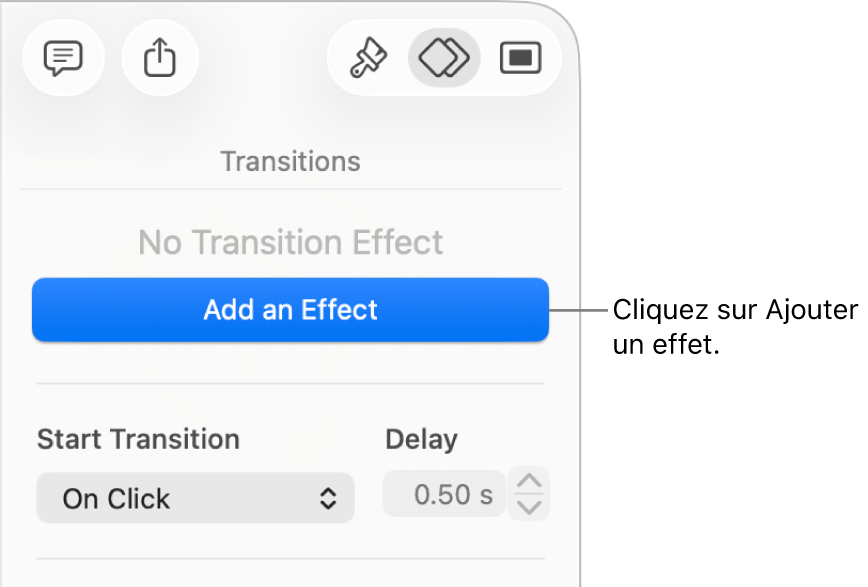
Task: Open the Share options
Action: coord(160,57)
